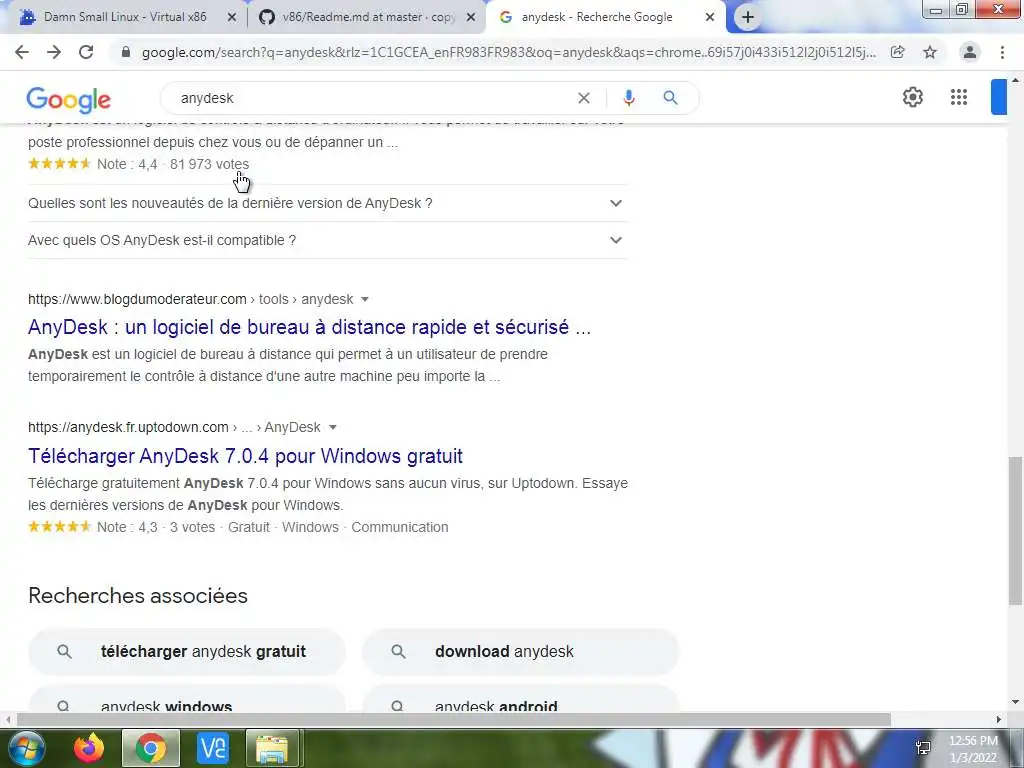Open the uptodown result options arrow
This screenshot has height=768, width=1024.
pos(332,427)
